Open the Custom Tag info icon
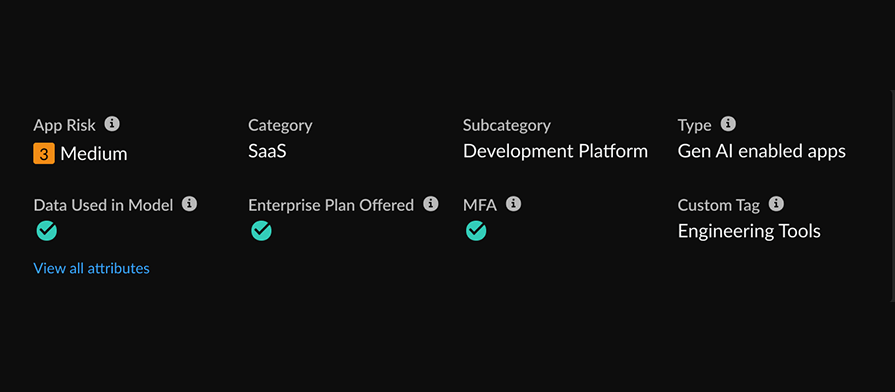Image resolution: width=895 pixels, height=392 pixels. [x=776, y=204]
